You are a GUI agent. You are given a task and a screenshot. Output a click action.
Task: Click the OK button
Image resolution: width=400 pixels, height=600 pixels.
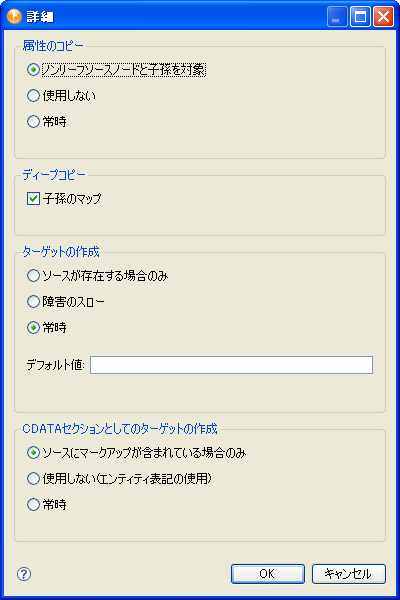(x=268, y=574)
